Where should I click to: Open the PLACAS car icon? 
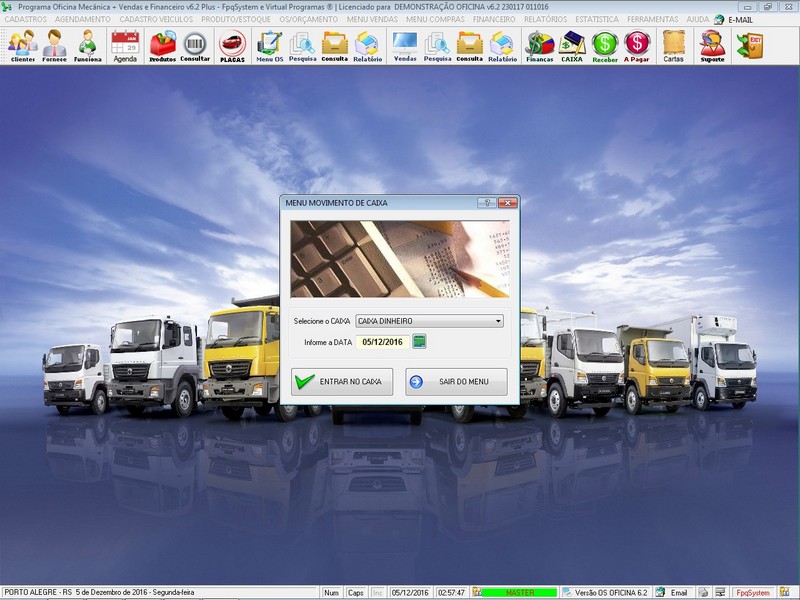pos(233,45)
